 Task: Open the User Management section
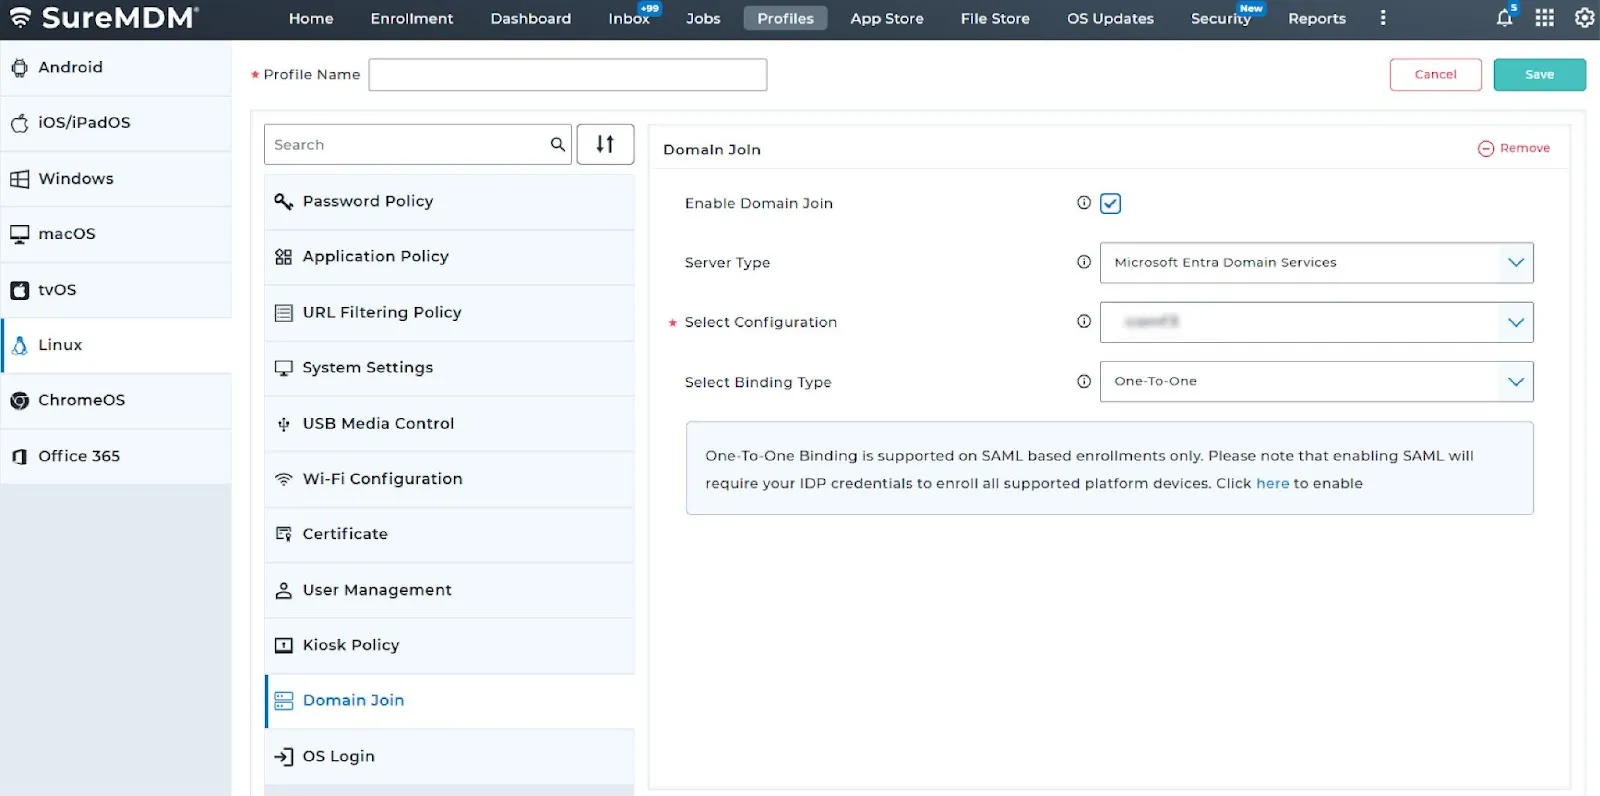click(449, 590)
